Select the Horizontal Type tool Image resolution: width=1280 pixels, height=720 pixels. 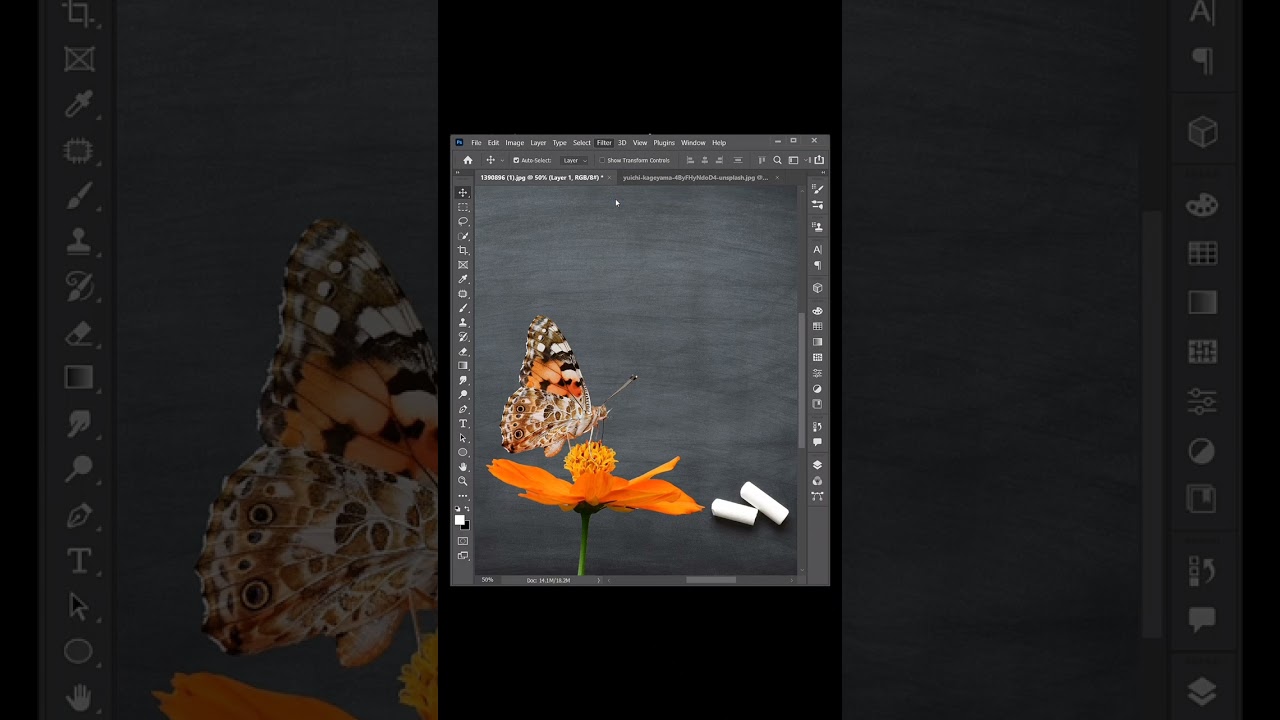pos(463,423)
